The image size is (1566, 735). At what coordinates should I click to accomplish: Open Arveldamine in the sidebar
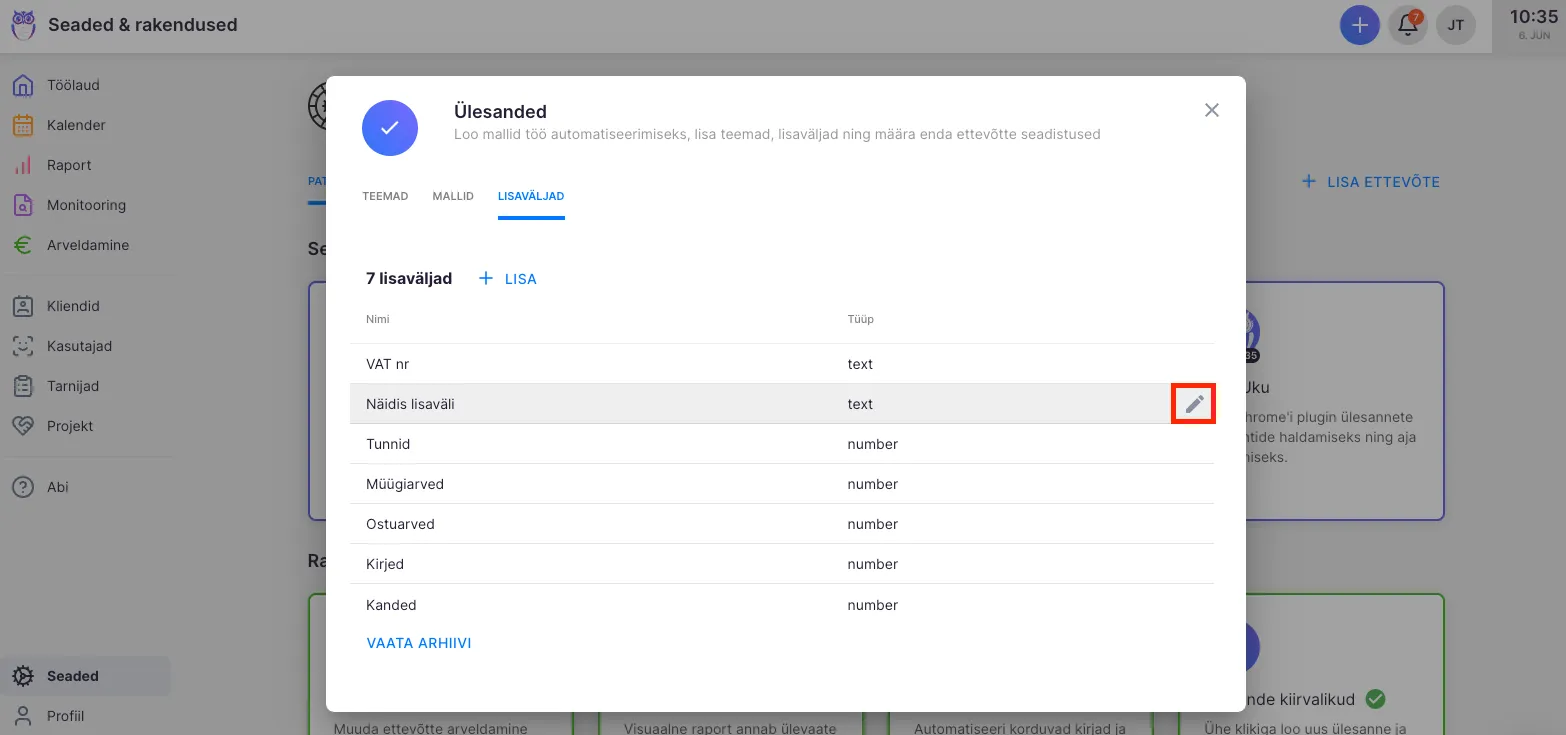pyautogui.click(x=87, y=245)
